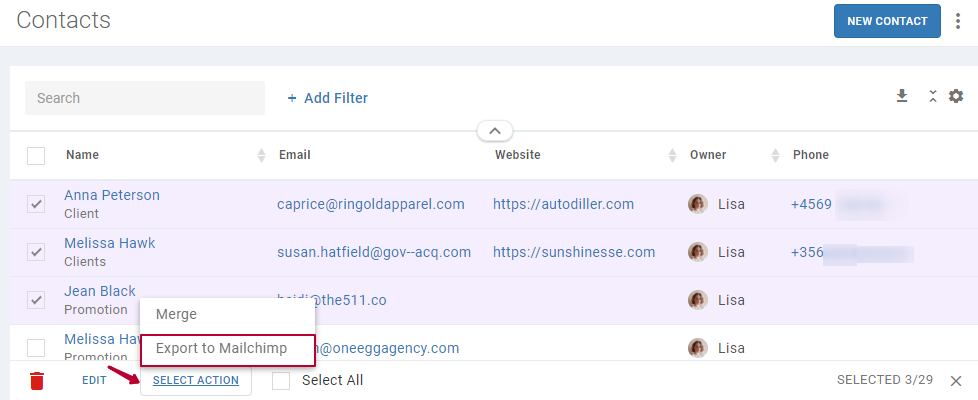Uncheck the Jean Black row checkbox
This screenshot has height=400, width=978.
point(36,300)
